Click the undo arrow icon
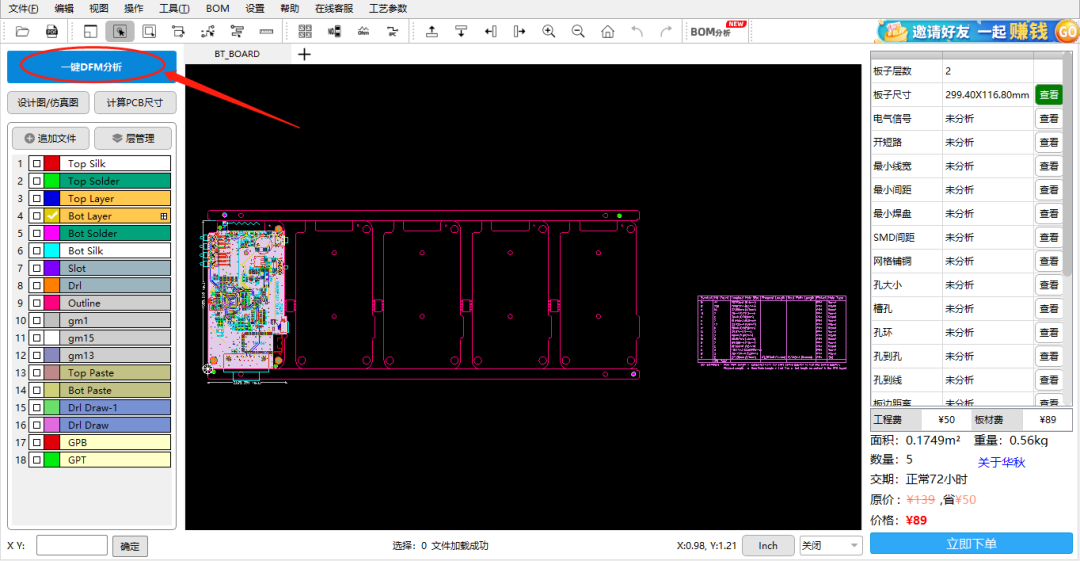Viewport: 1080px width, 561px height. (x=637, y=32)
